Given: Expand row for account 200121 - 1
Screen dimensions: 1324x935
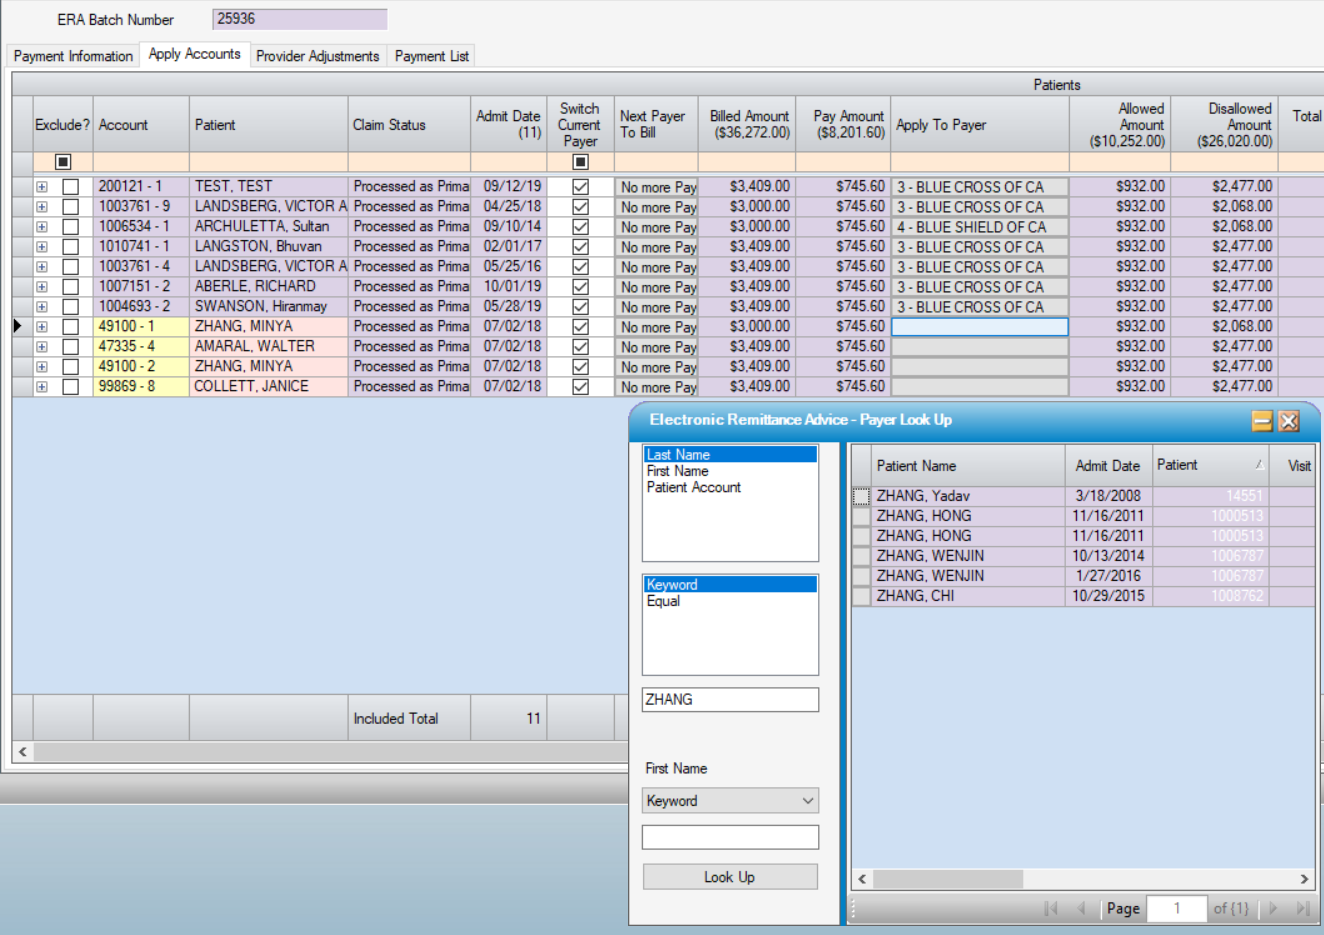Looking at the screenshot, I should pos(42,187).
